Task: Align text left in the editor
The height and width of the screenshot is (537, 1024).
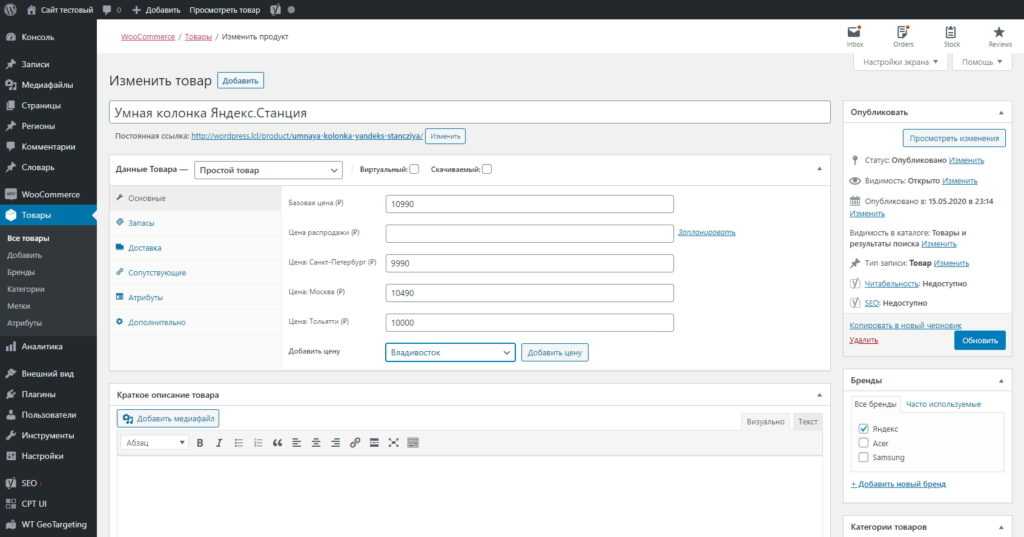Action: 296,443
